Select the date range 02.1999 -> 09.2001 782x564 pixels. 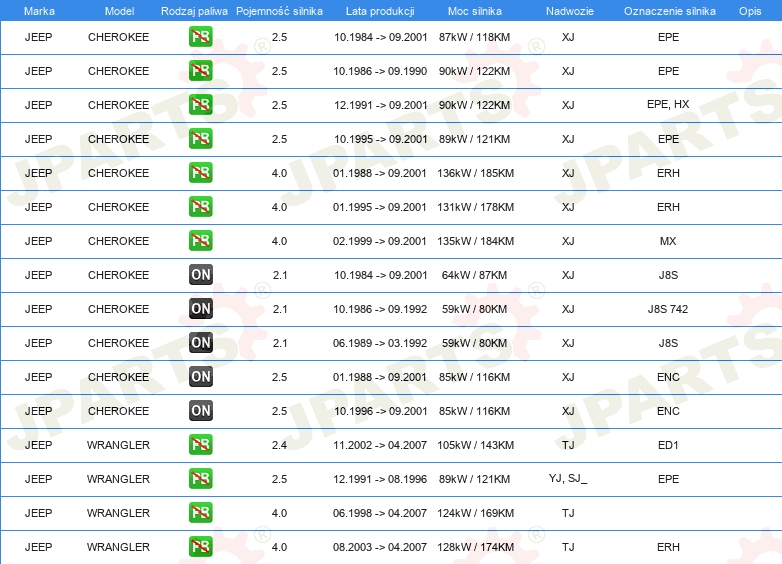tap(380, 241)
